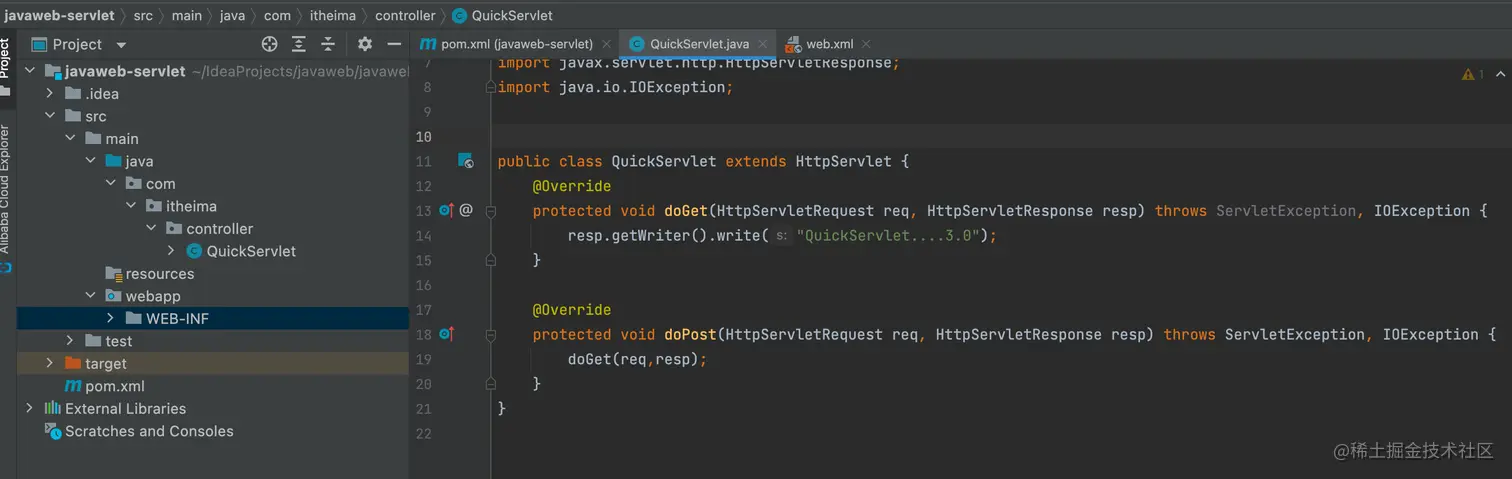Viewport: 1512px width, 479px height.
Task: Click the fold end marker on line 20
Action: [490, 384]
